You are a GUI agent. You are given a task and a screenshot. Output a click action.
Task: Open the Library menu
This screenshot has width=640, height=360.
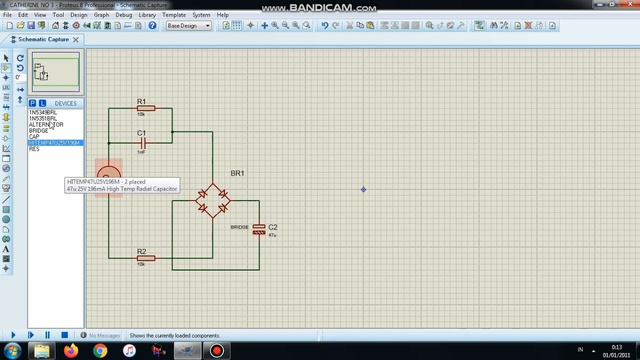[x=147, y=15]
